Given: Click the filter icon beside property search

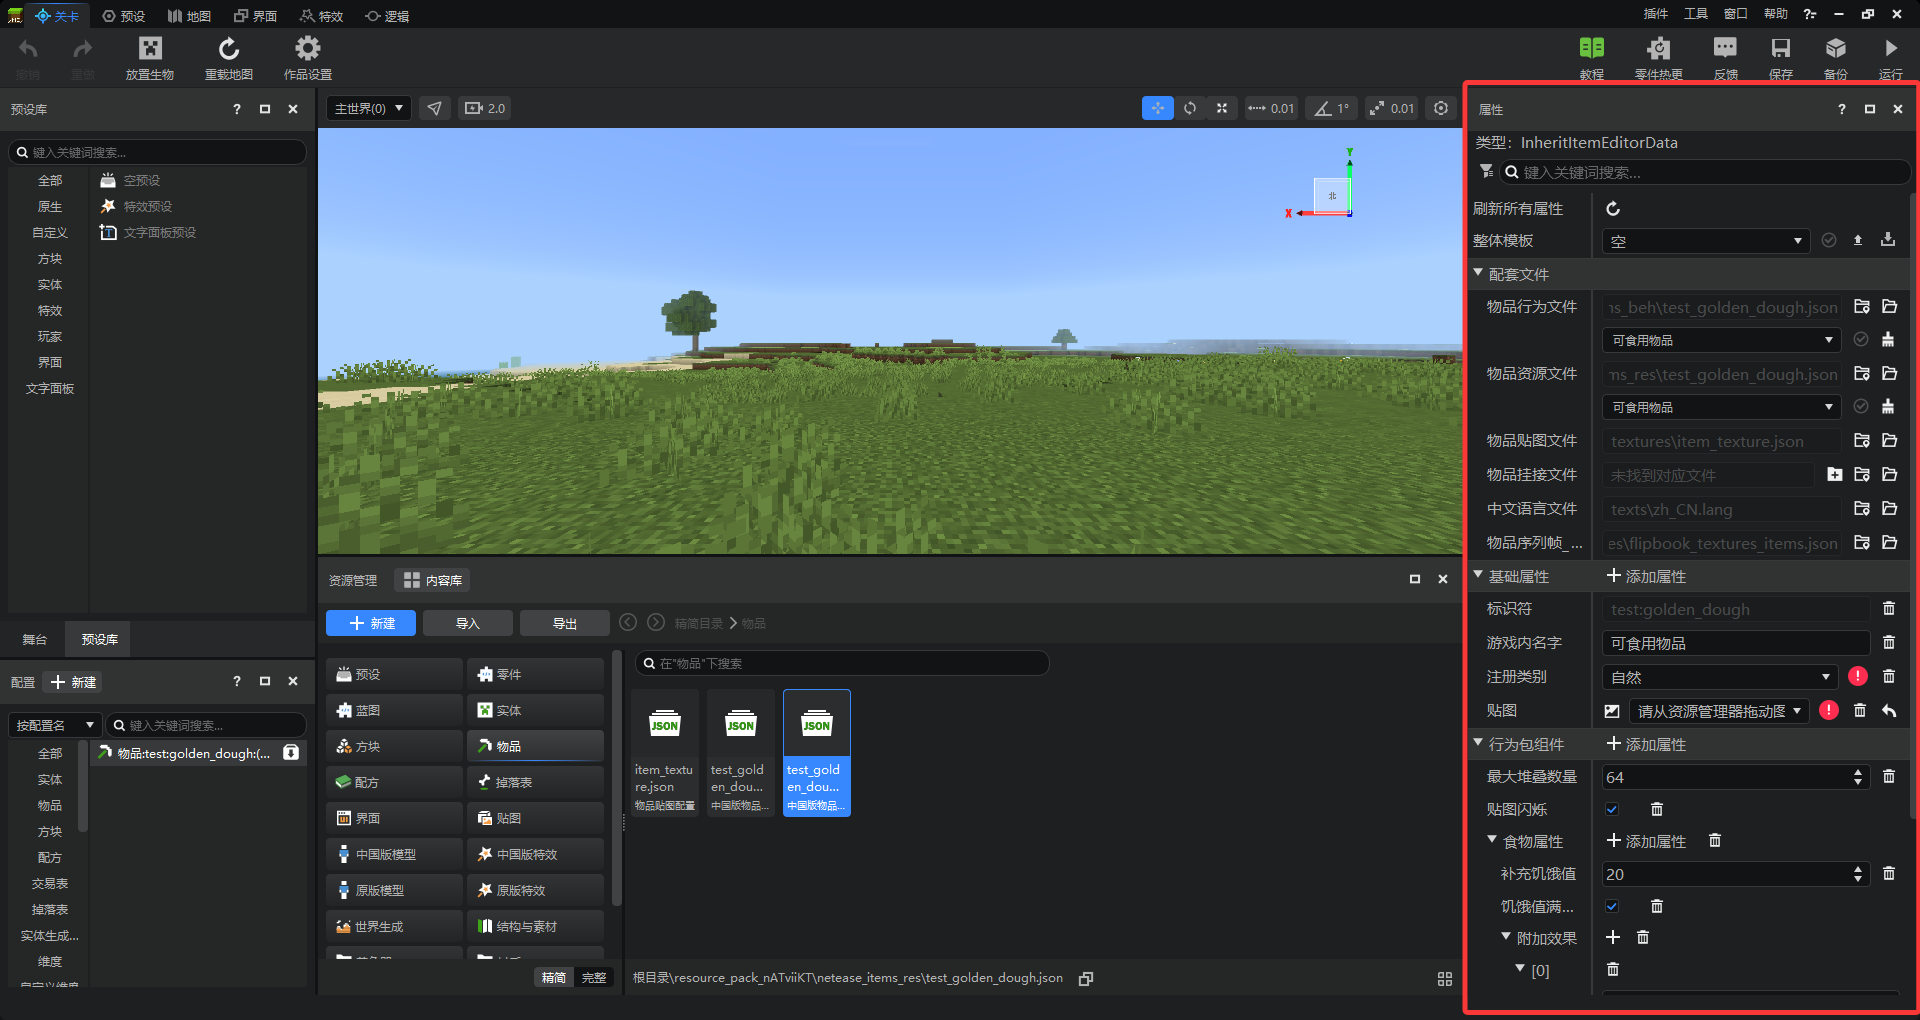Looking at the screenshot, I should [1486, 172].
